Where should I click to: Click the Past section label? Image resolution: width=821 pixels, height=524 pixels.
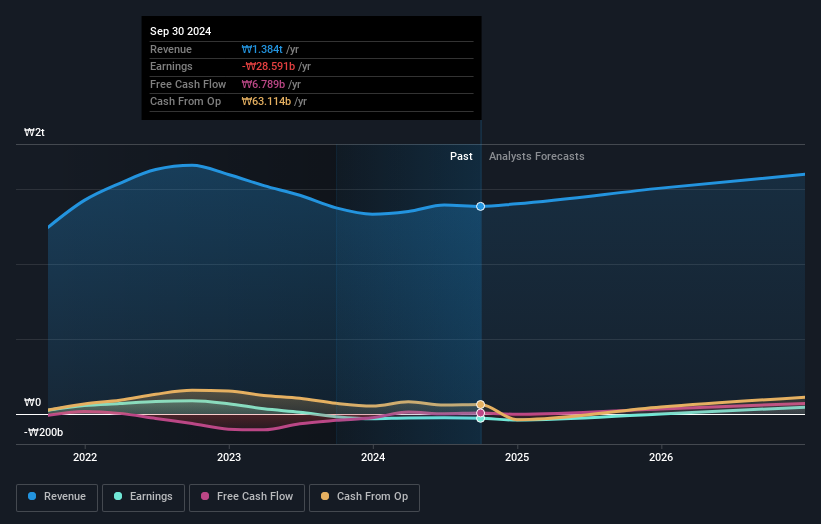tap(461, 156)
